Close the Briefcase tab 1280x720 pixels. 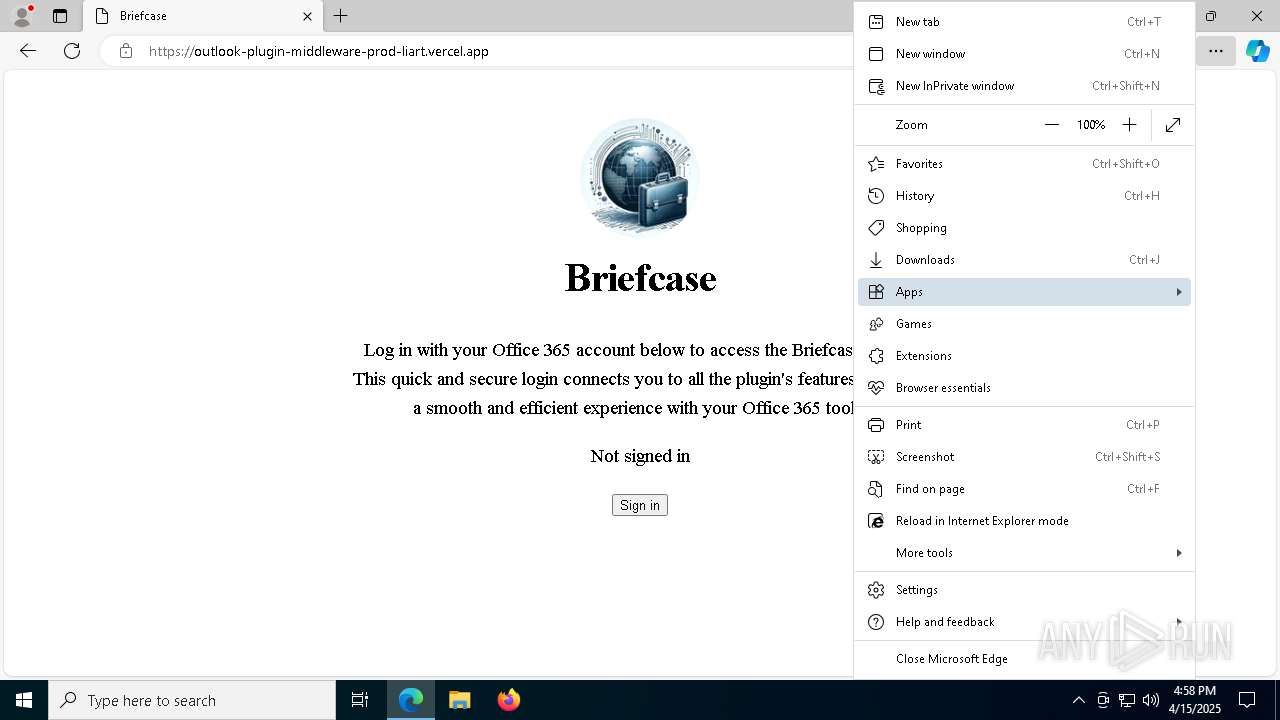pos(307,16)
